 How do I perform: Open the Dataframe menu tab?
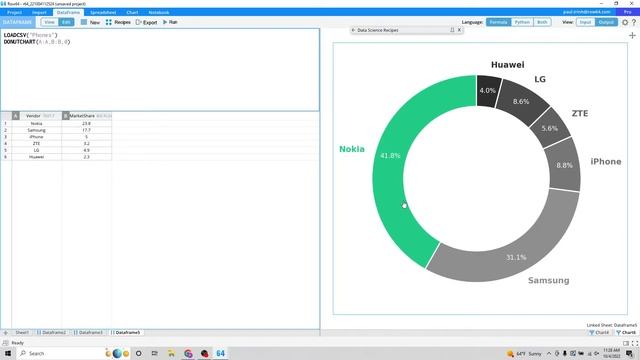(x=68, y=13)
